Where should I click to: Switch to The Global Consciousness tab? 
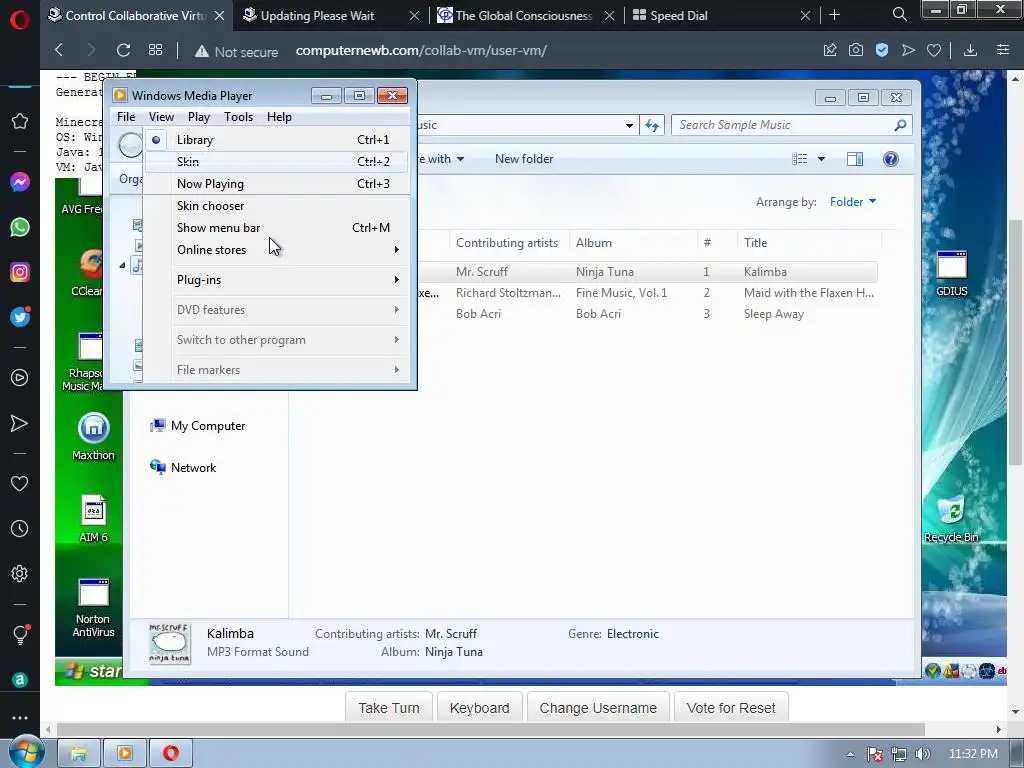click(526, 15)
